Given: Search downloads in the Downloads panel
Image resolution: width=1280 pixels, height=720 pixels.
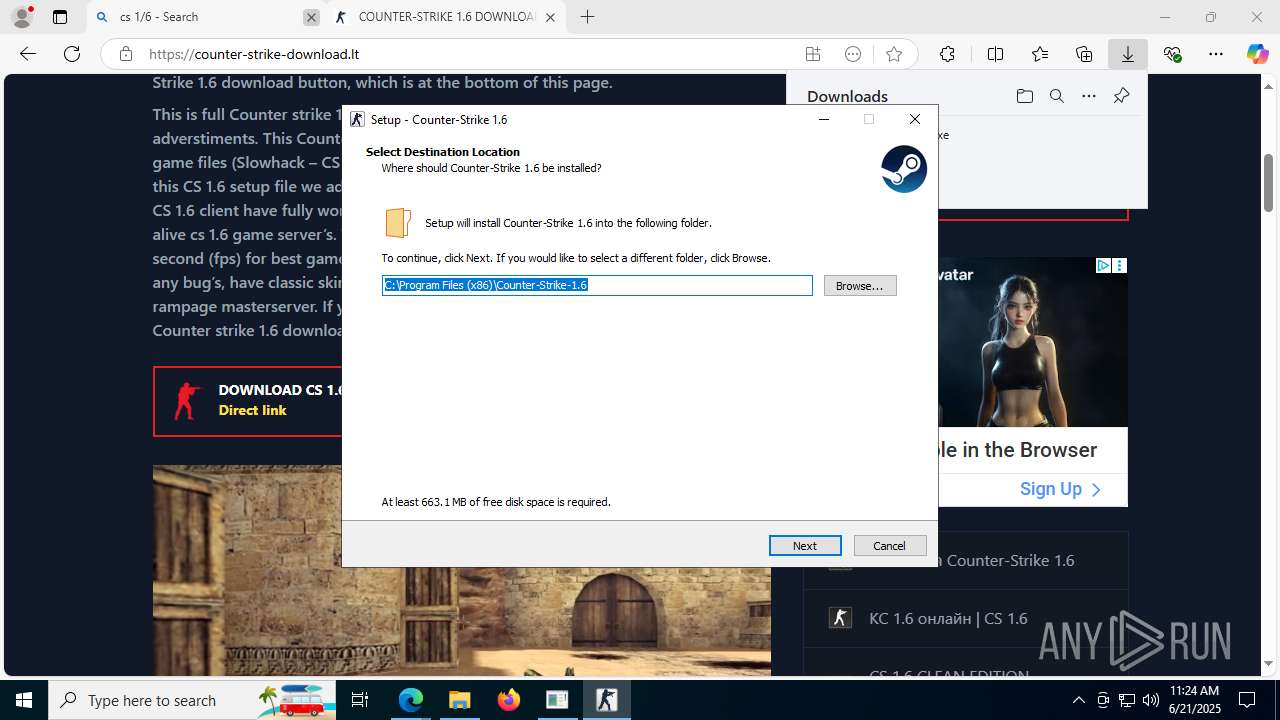Looking at the screenshot, I should (x=1057, y=96).
